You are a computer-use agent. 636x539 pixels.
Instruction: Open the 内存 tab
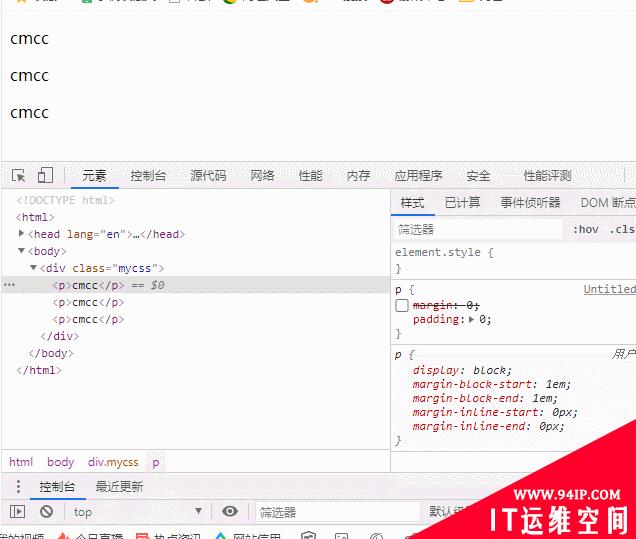coord(359,176)
